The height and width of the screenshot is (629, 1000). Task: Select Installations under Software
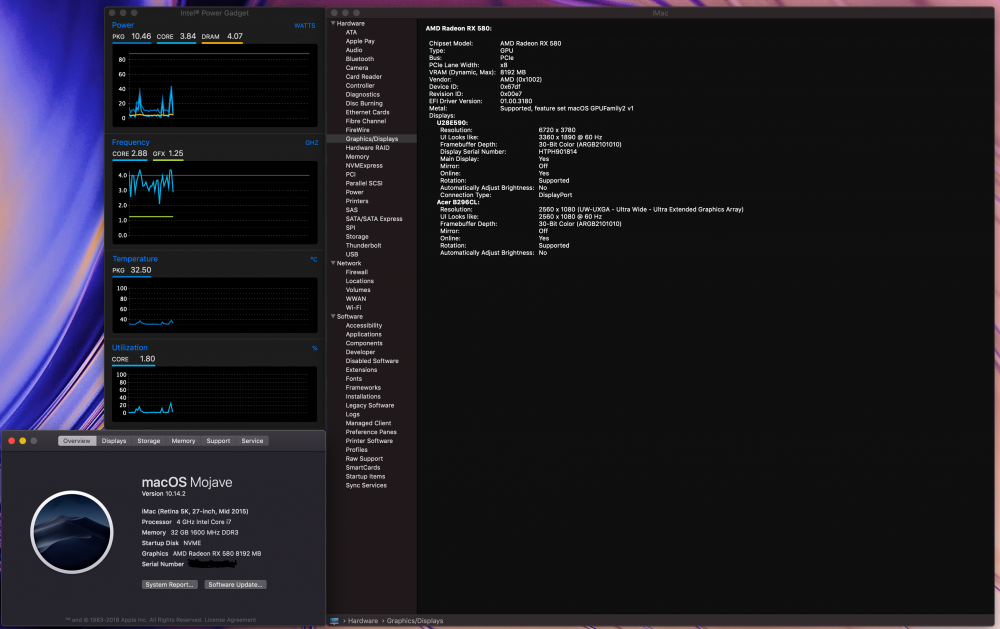(363, 397)
